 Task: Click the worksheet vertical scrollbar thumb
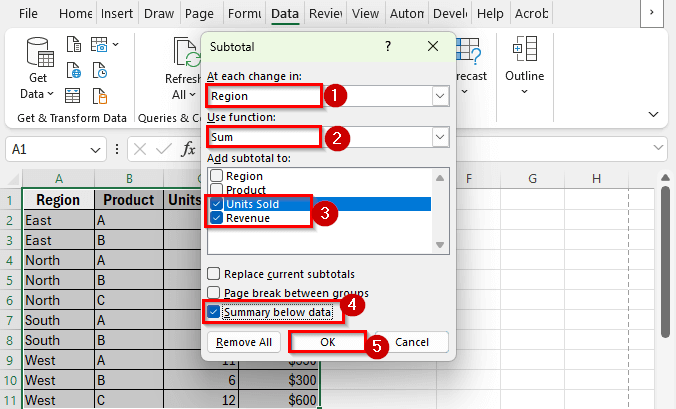click(x=666, y=262)
